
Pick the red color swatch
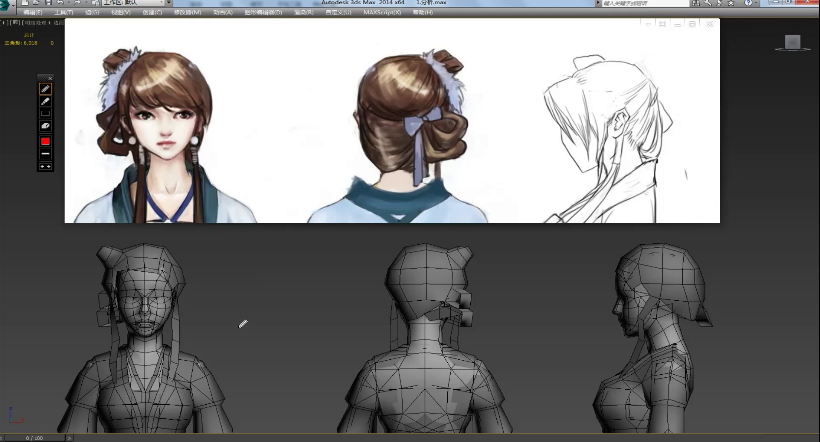tap(45, 141)
